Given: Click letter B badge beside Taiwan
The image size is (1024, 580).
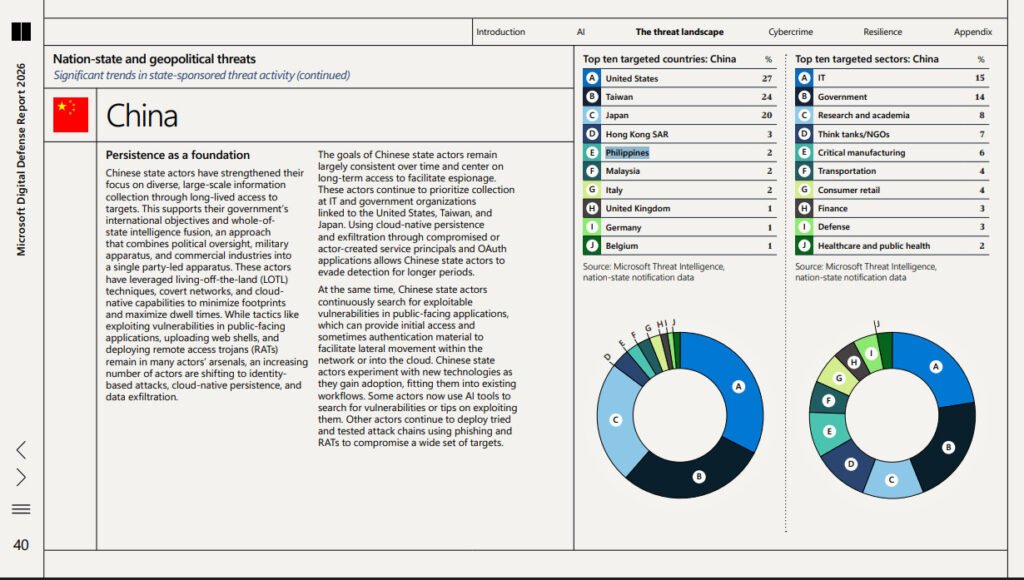Looking at the screenshot, I should (x=592, y=97).
